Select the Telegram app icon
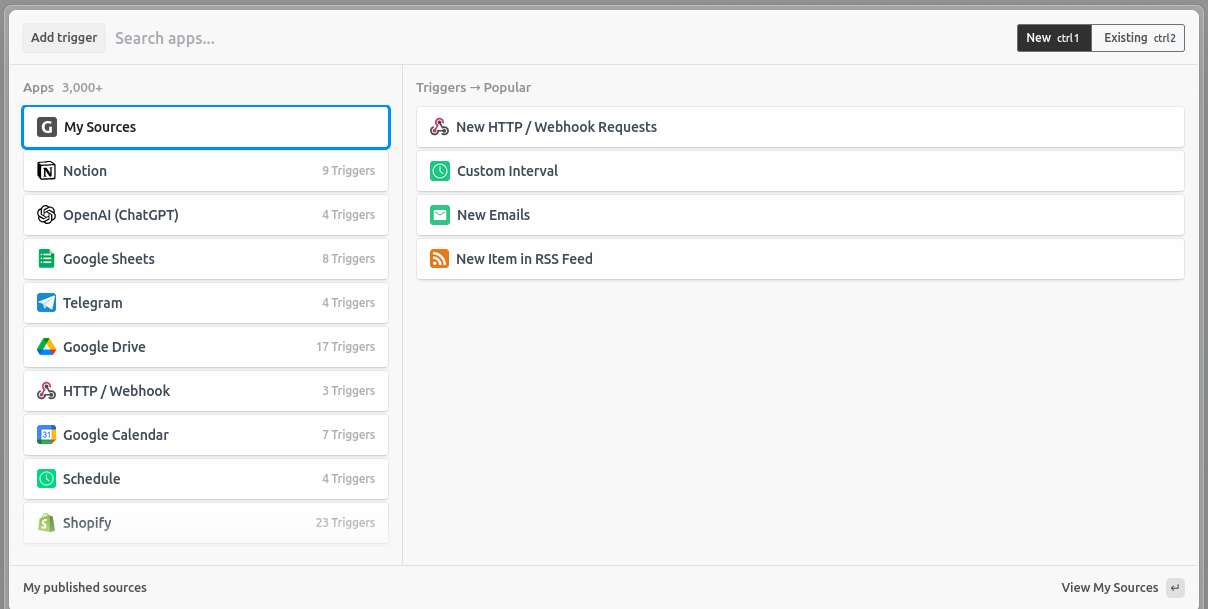Image resolution: width=1208 pixels, height=609 pixels. (46, 302)
